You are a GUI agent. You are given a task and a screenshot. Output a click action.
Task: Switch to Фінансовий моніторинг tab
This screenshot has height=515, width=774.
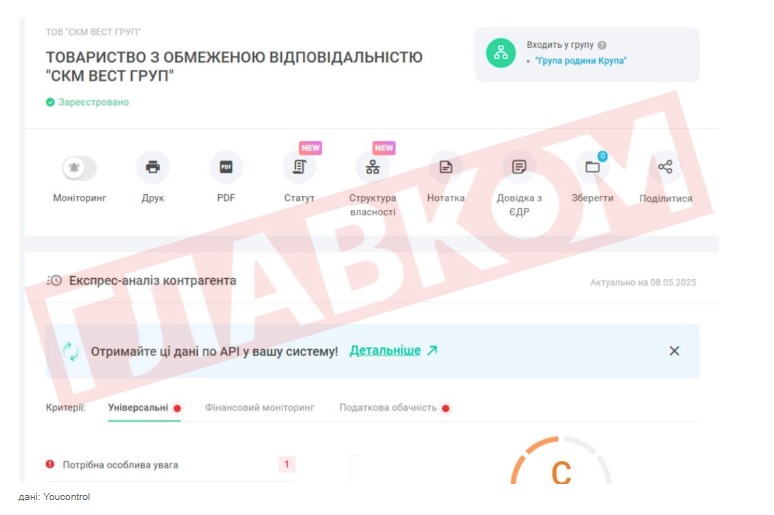260,408
